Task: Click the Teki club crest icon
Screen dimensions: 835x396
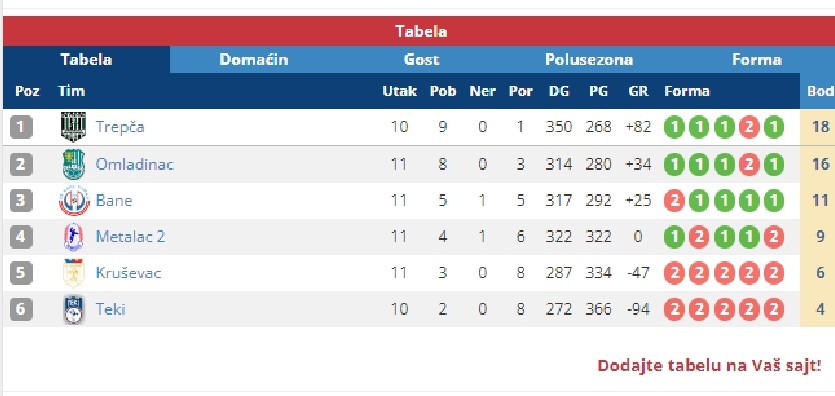Action: (x=73, y=309)
